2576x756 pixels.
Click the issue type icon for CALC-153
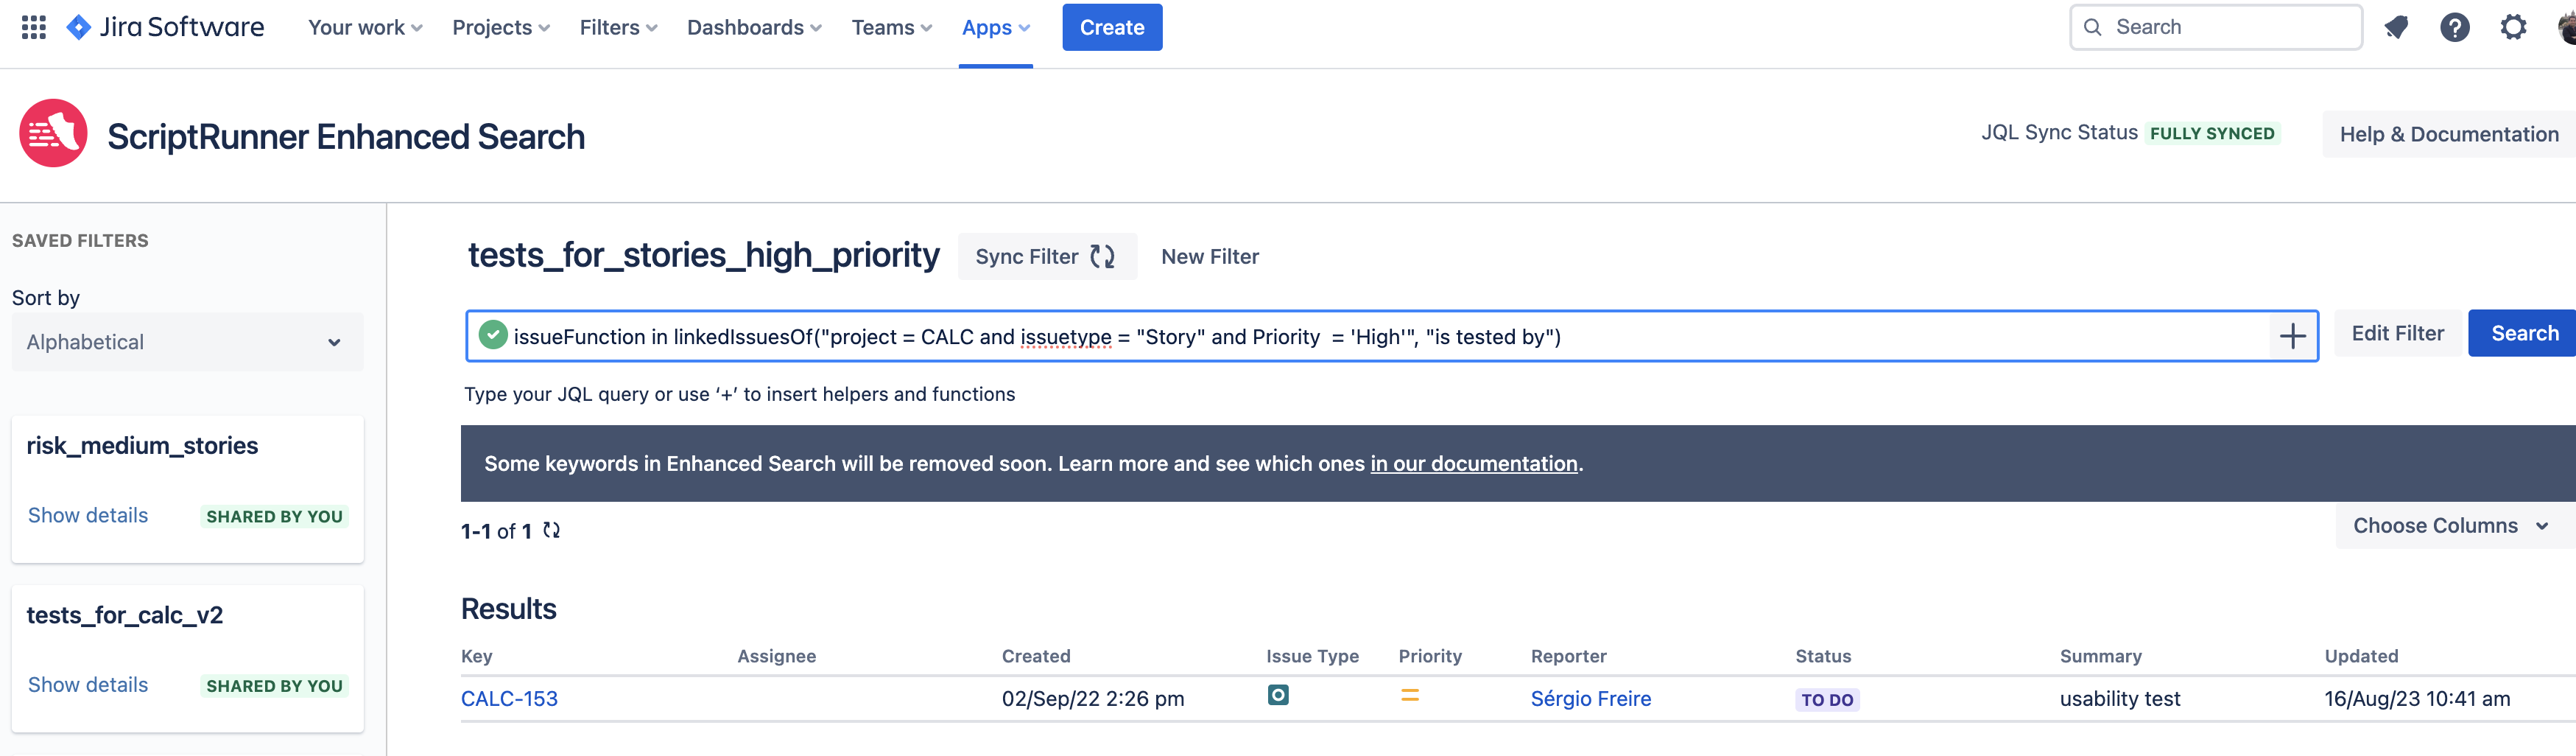point(1278,695)
